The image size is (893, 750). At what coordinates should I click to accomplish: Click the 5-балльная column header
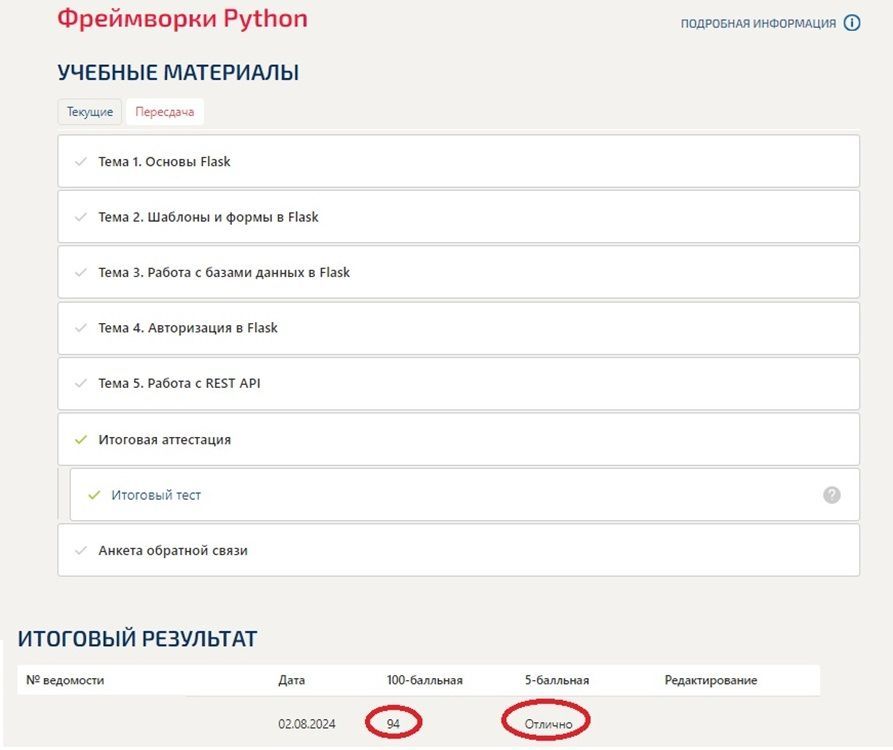[x=557, y=680]
